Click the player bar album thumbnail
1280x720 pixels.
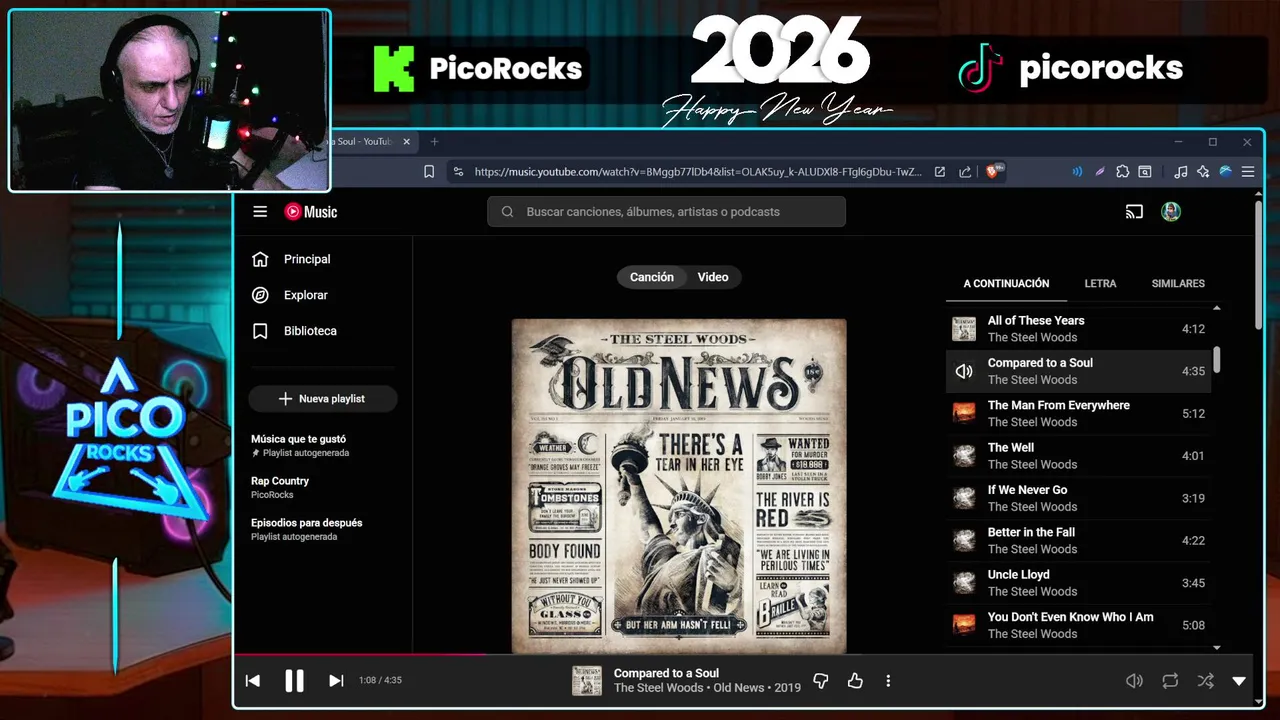coord(587,681)
